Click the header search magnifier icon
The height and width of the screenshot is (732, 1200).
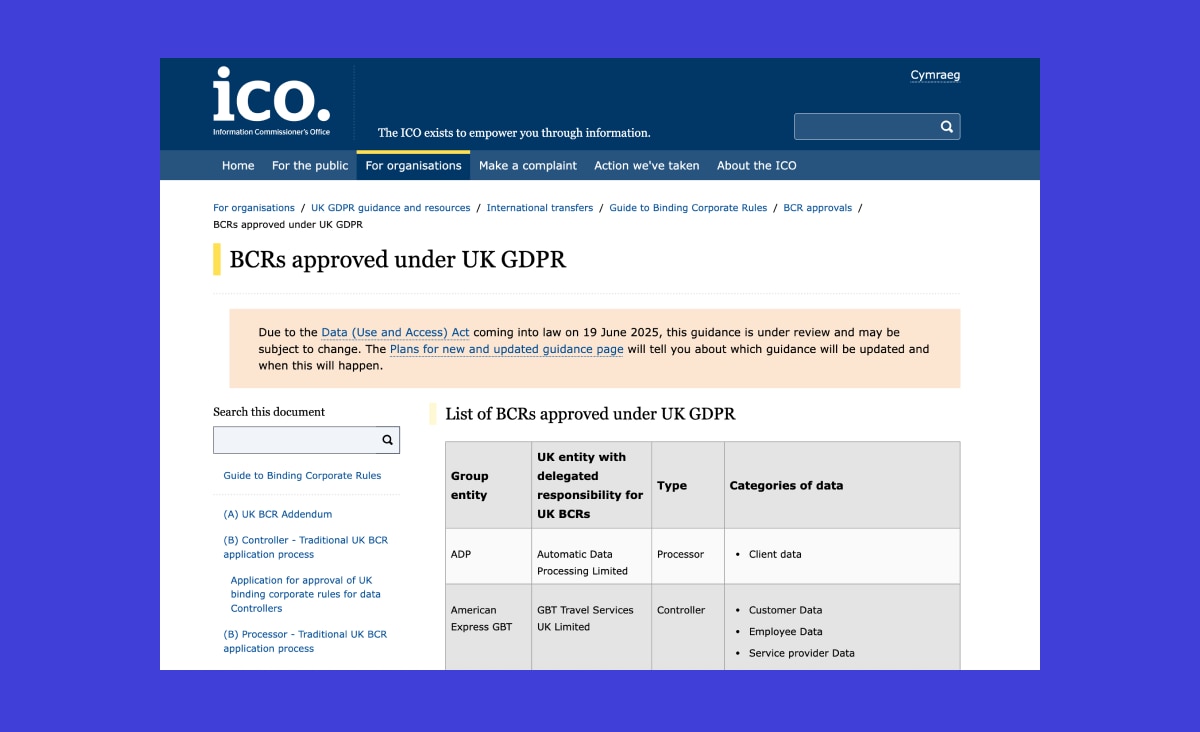tap(946, 126)
